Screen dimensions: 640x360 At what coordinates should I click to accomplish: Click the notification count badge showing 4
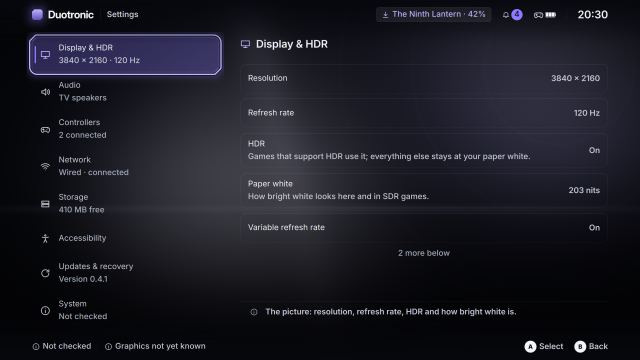[x=517, y=14]
